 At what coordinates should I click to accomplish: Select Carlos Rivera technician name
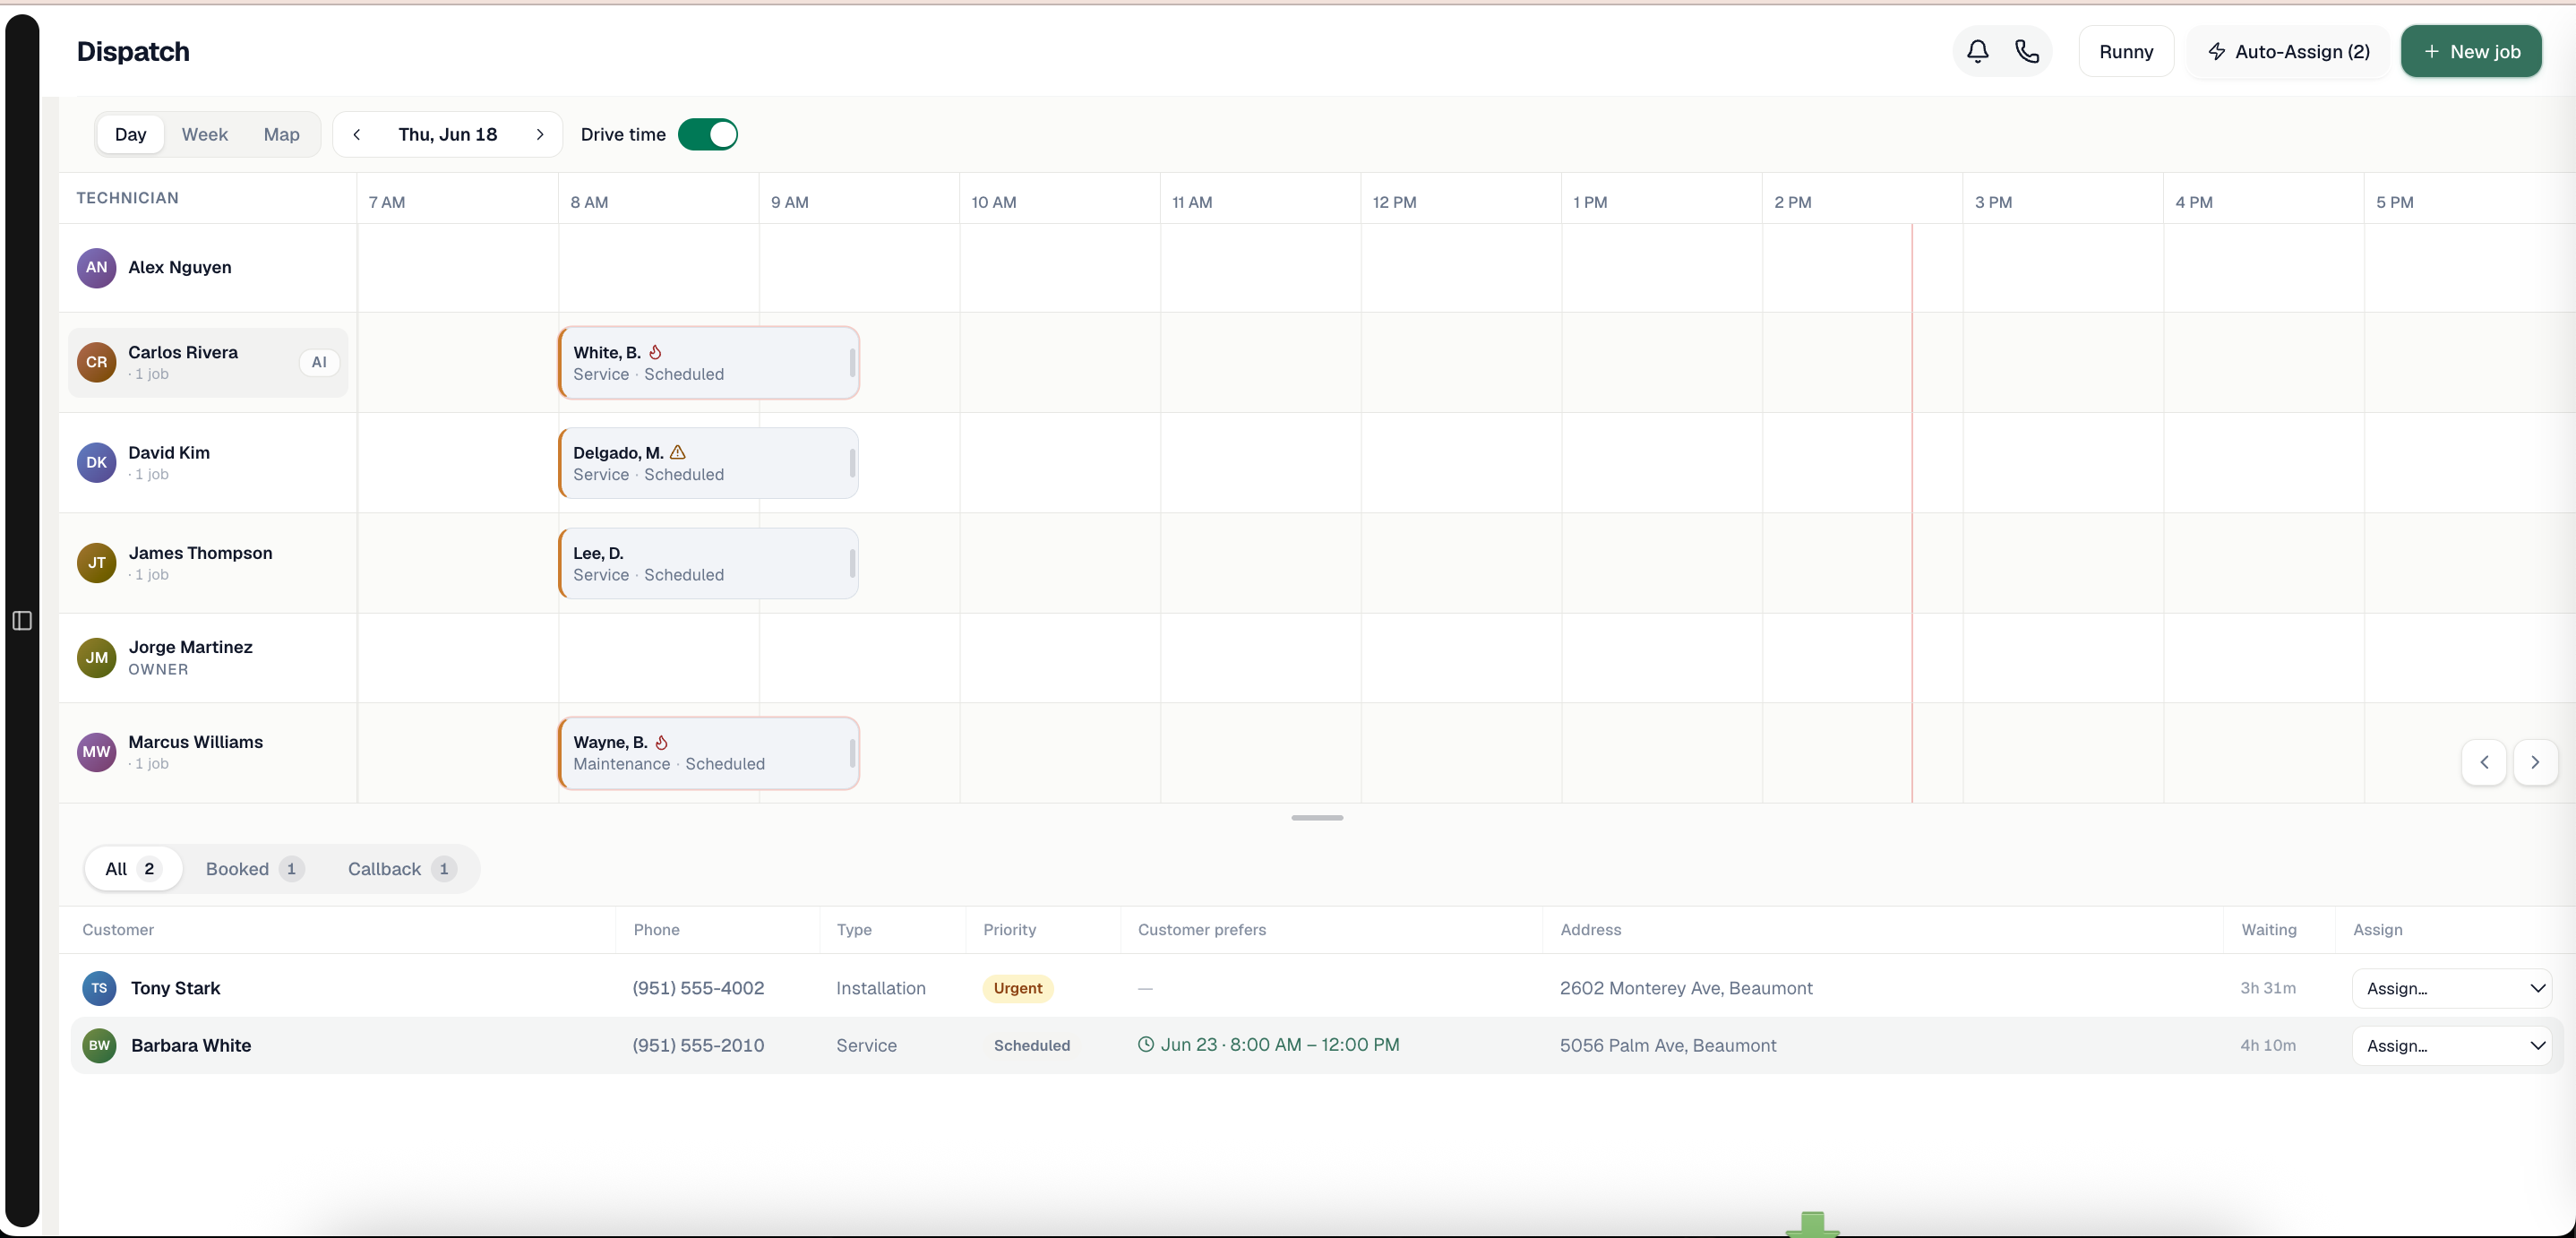(183, 352)
